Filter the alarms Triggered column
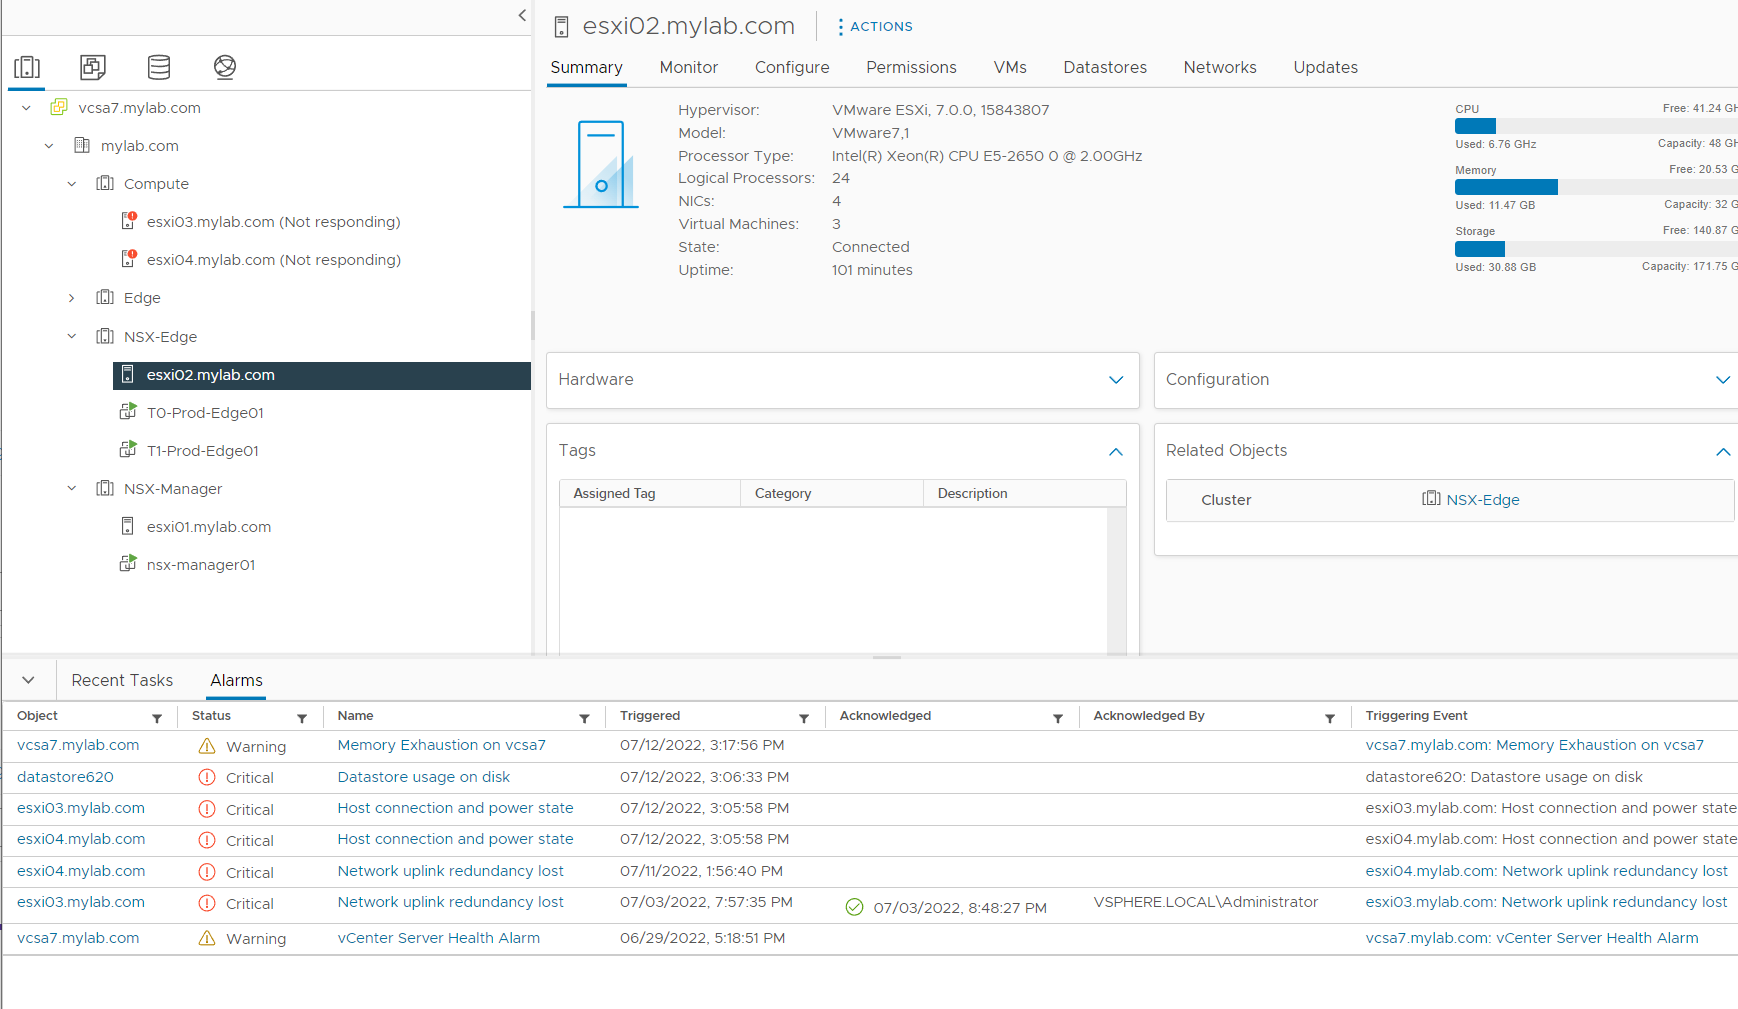 coord(804,718)
